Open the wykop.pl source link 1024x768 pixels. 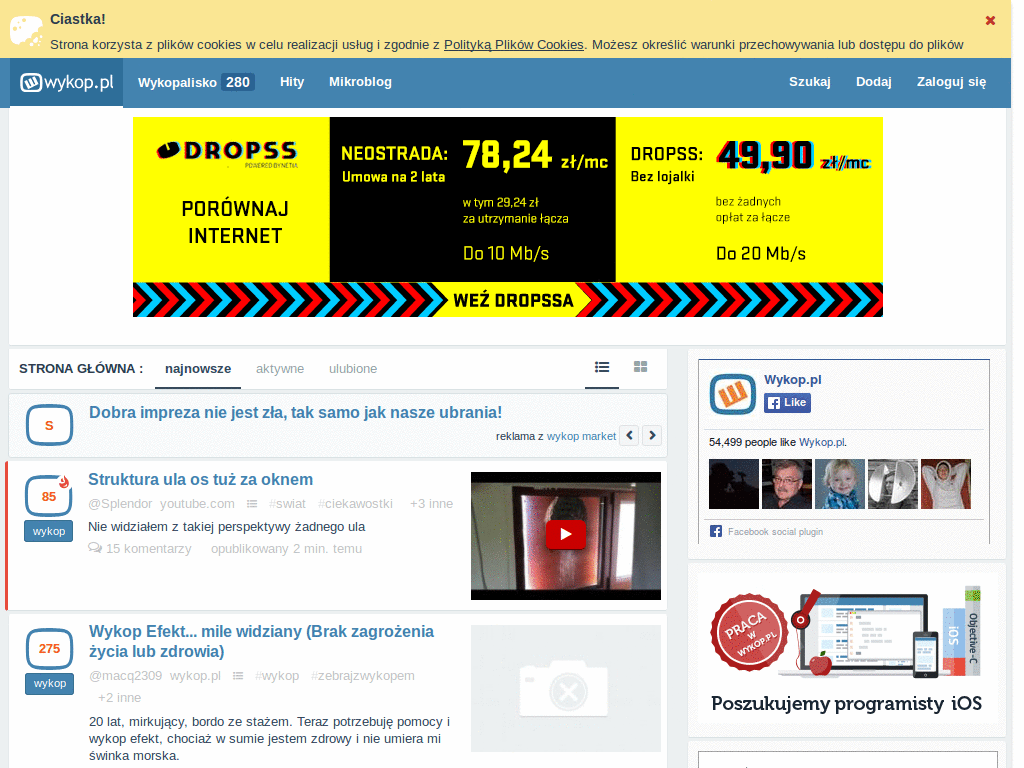point(195,675)
